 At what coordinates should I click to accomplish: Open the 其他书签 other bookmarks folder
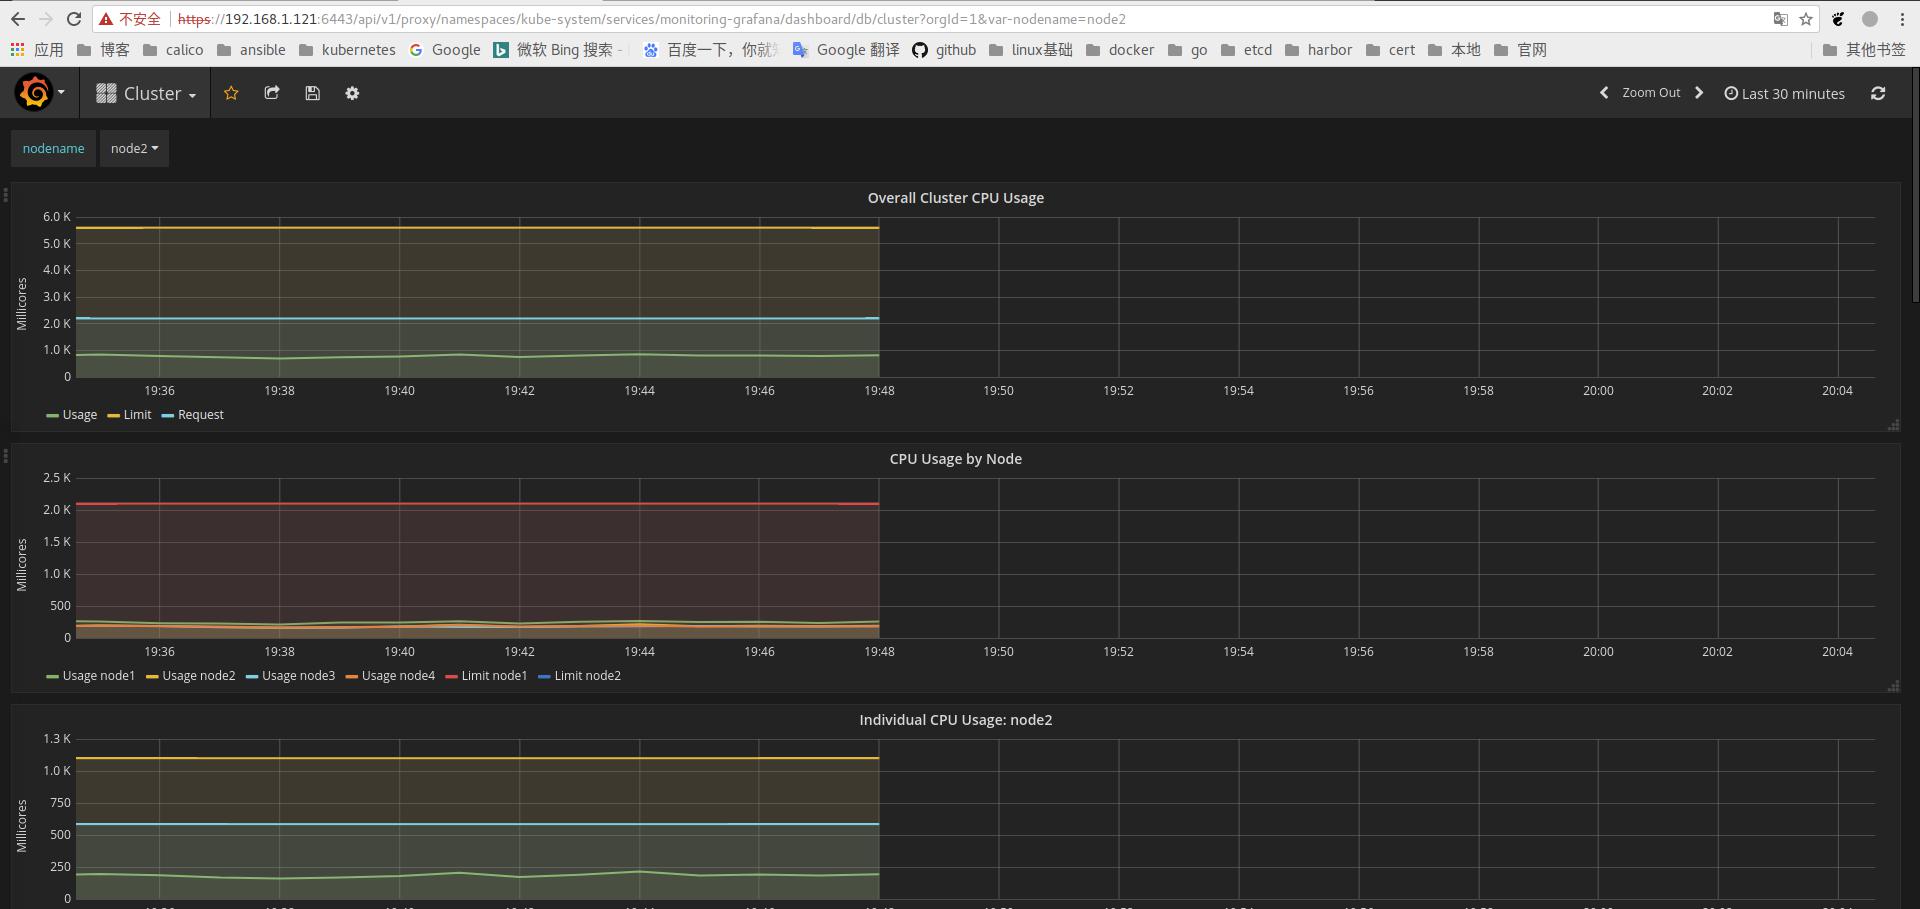point(1864,50)
